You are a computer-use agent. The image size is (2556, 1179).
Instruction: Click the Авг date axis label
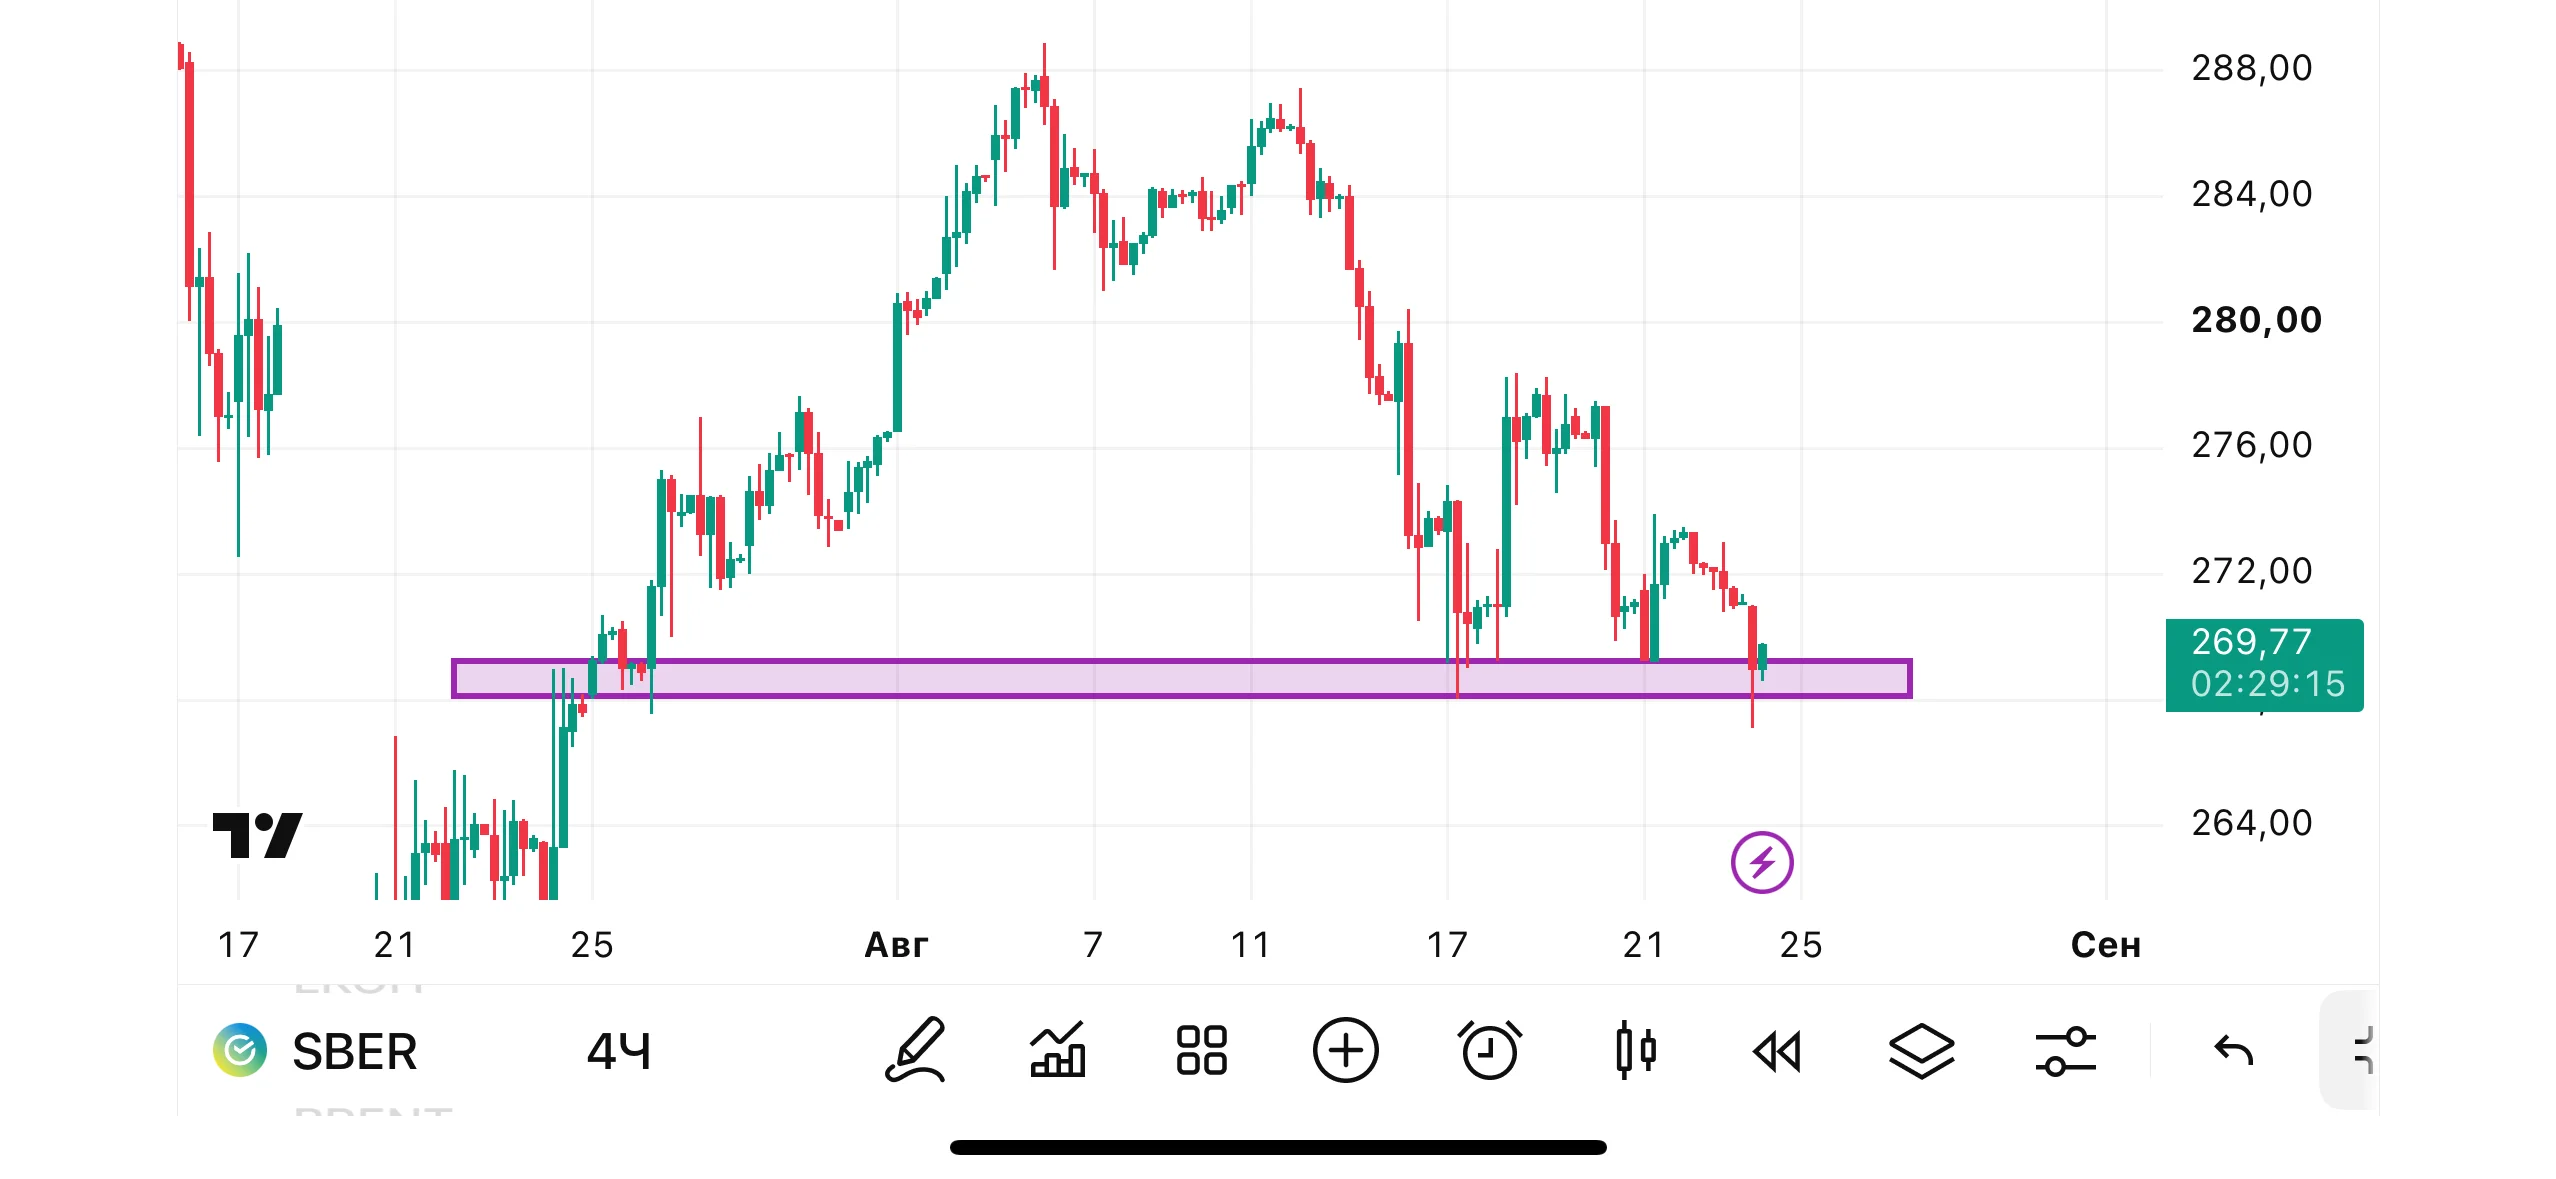[896, 945]
